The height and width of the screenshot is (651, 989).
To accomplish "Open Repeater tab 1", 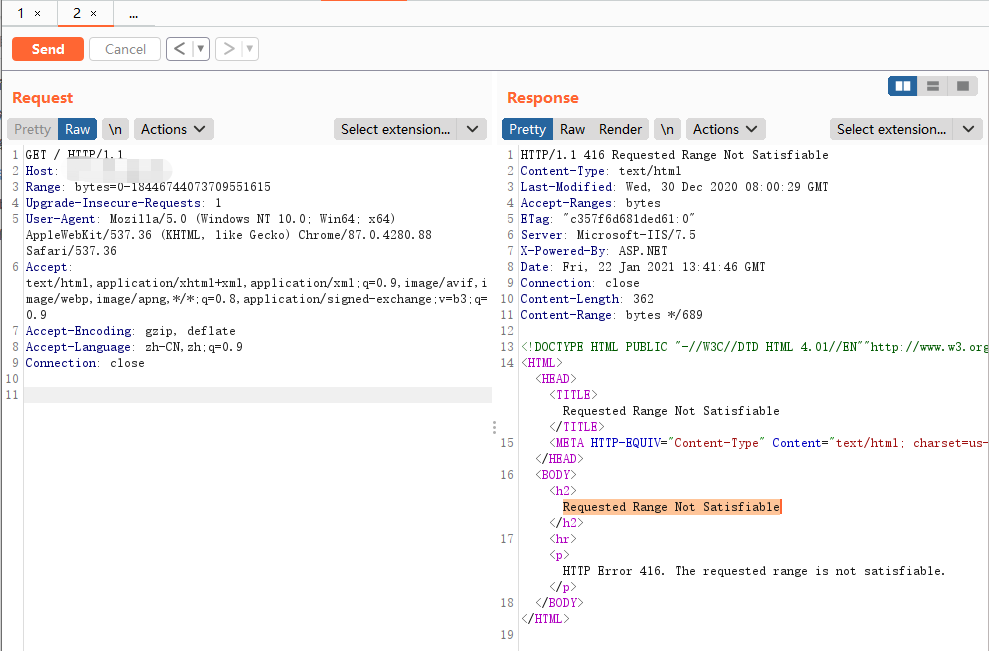I will click(20, 14).
